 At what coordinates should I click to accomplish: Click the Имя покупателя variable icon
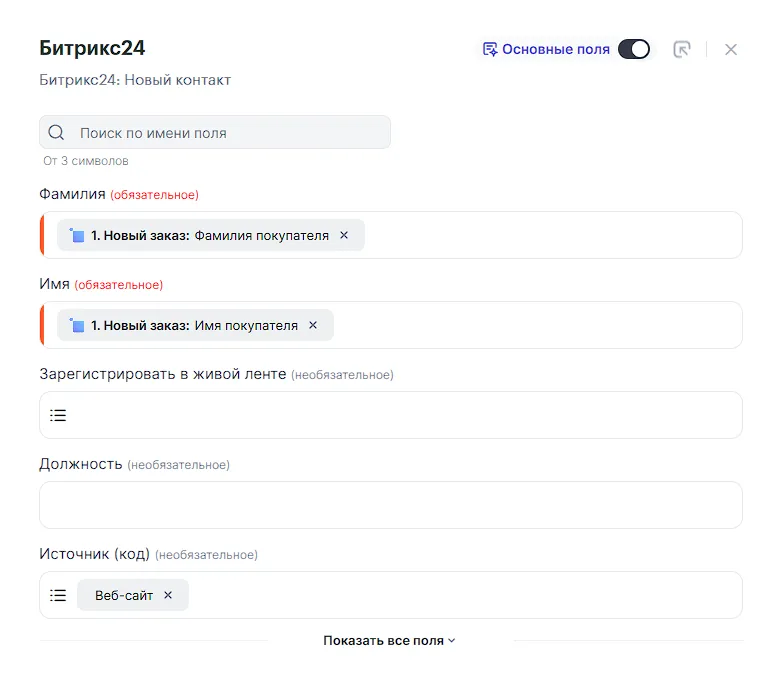[x=77, y=325]
